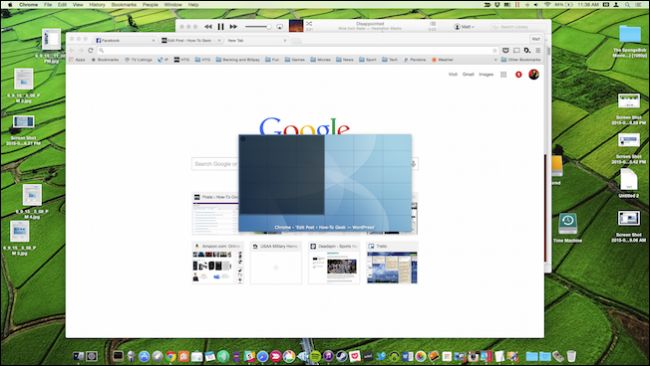Image resolution: width=650 pixels, height=366 pixels.
Task: Open the Weather bookmark
Action: pos(442,60)
